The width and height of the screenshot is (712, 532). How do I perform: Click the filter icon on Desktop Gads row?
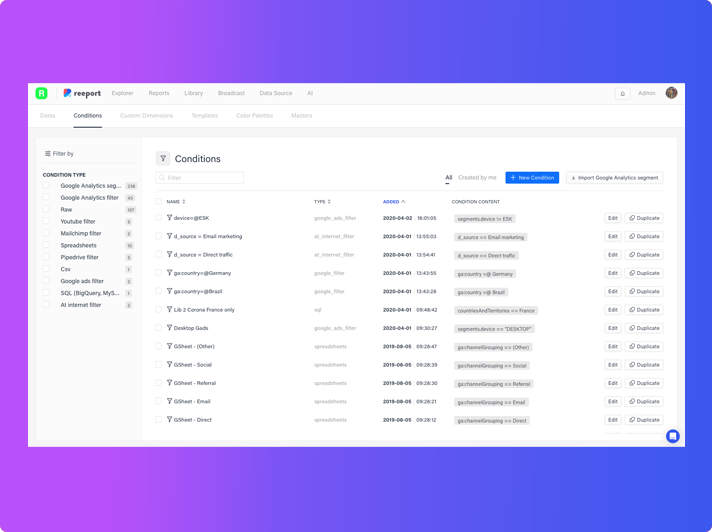(169, 328)
